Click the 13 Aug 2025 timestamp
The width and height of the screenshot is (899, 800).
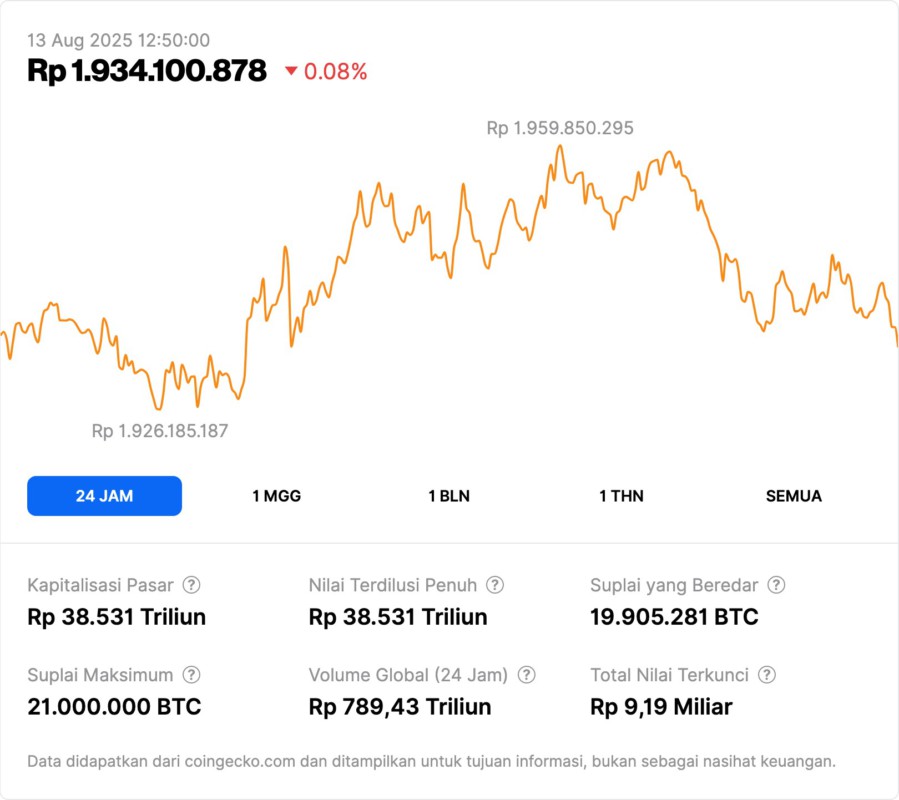[118, 40]
